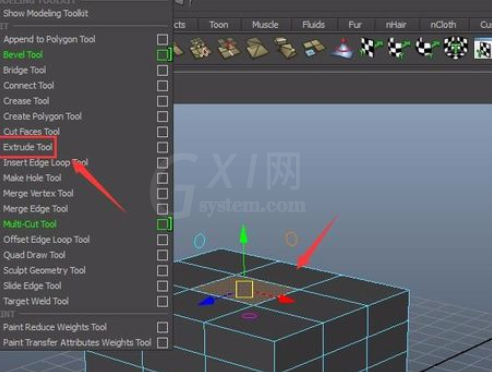Open option box for Append to Polygon Tool
This screenshot has height=372, width=492.
tap(162, 40)
